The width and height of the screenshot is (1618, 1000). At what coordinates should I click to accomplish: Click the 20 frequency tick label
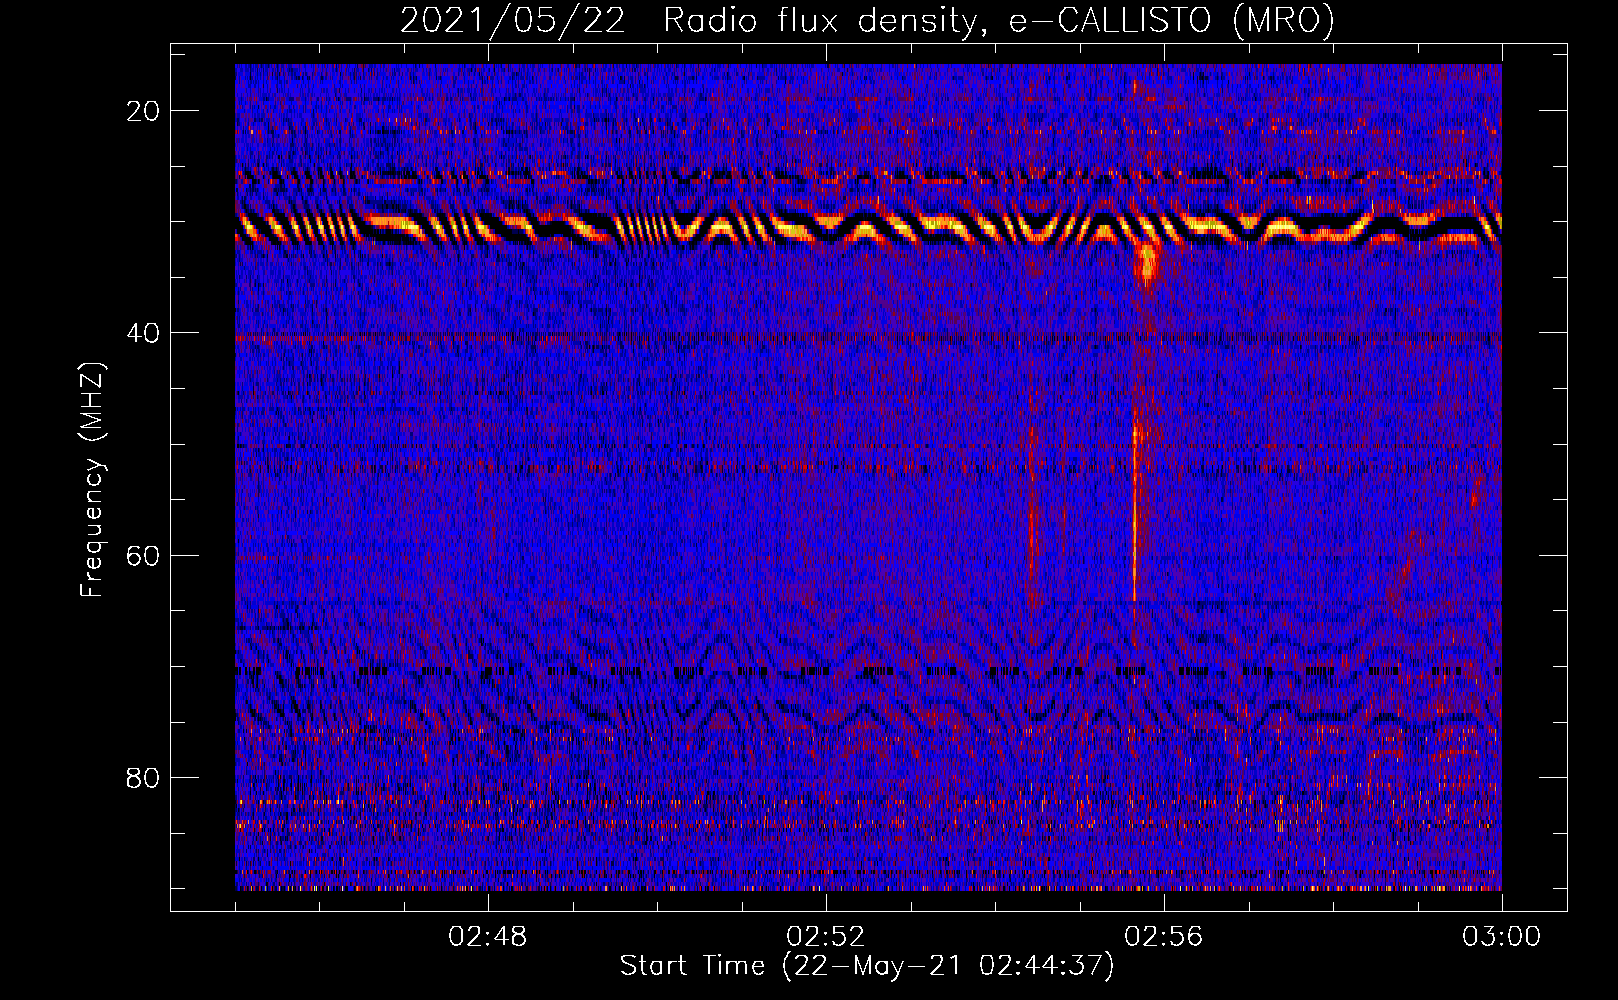click(144, 111)
